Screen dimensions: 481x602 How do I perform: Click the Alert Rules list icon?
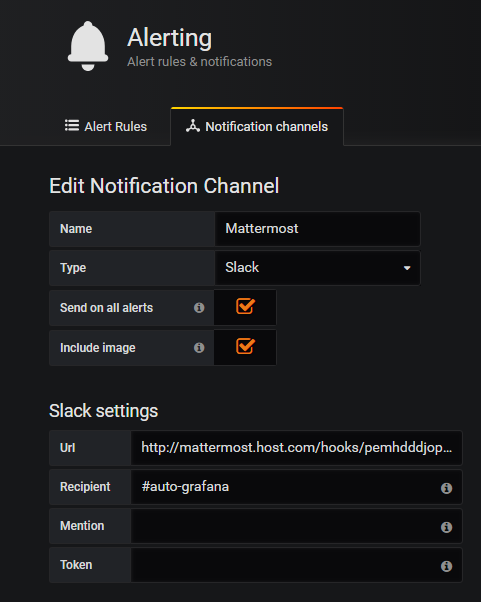click(x=72, y=126)
